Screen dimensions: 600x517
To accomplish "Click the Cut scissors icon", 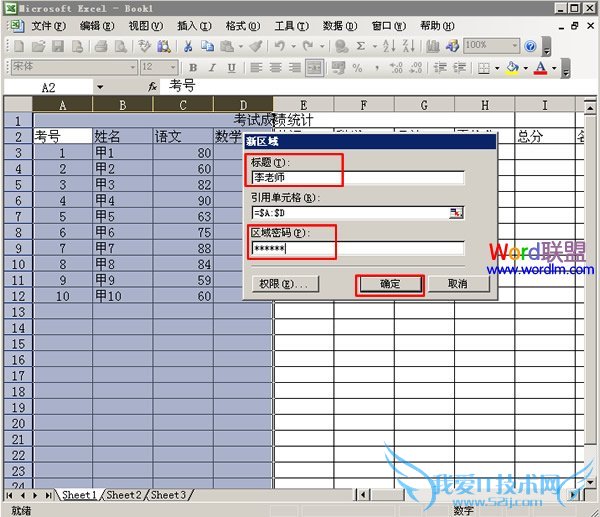I will pyautogui.click(x=188, y=46).
